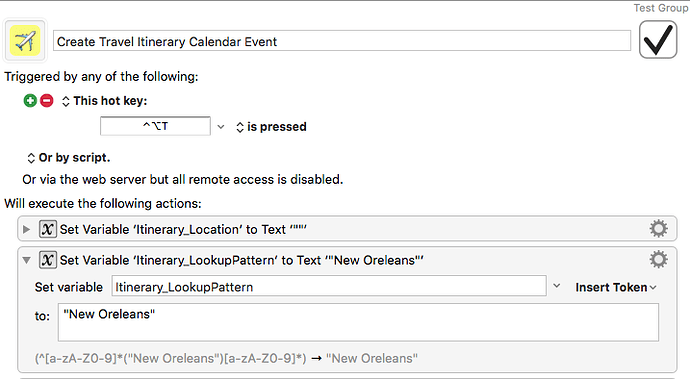Click the yellow airplane macro icon
Viewport: 690px width, 379px height.
click(25, 40)
